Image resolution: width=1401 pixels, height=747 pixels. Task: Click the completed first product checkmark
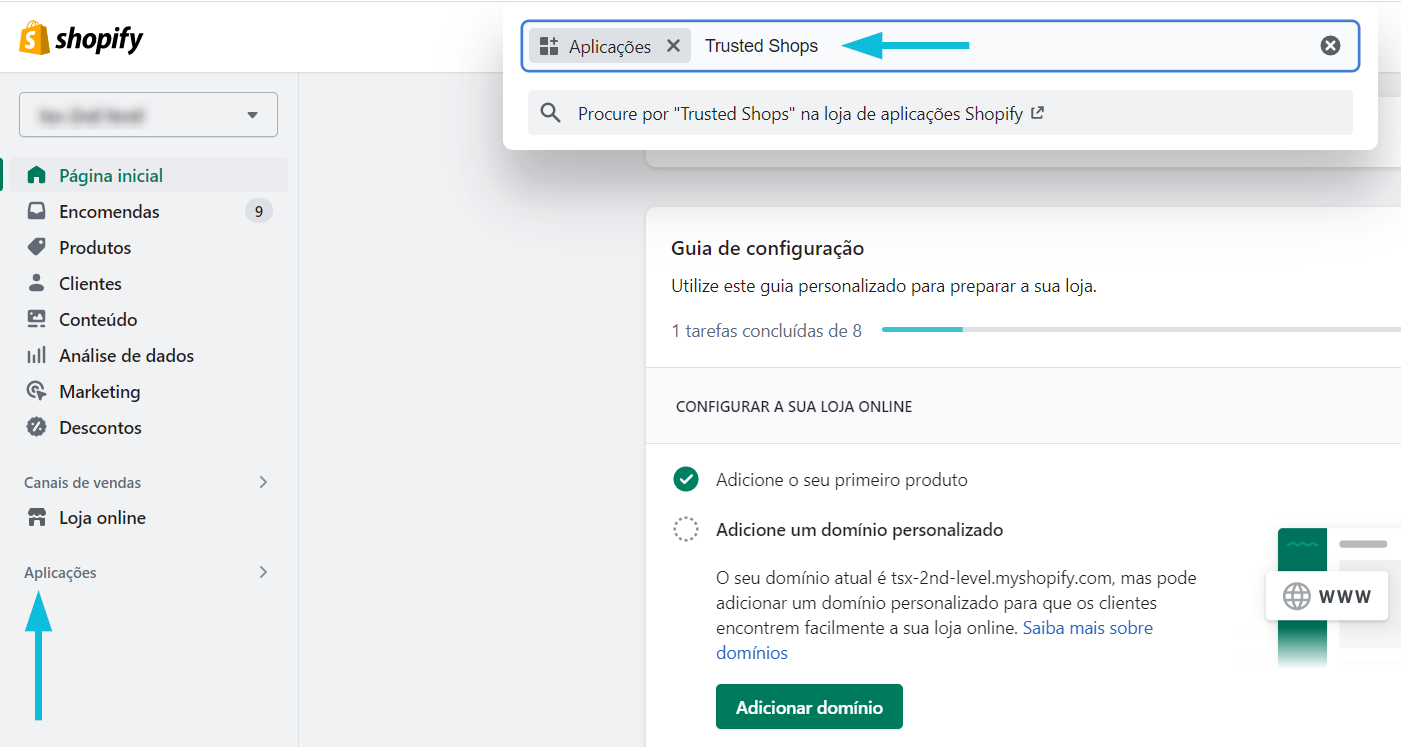pyautogui.click(x=686, y=479)
